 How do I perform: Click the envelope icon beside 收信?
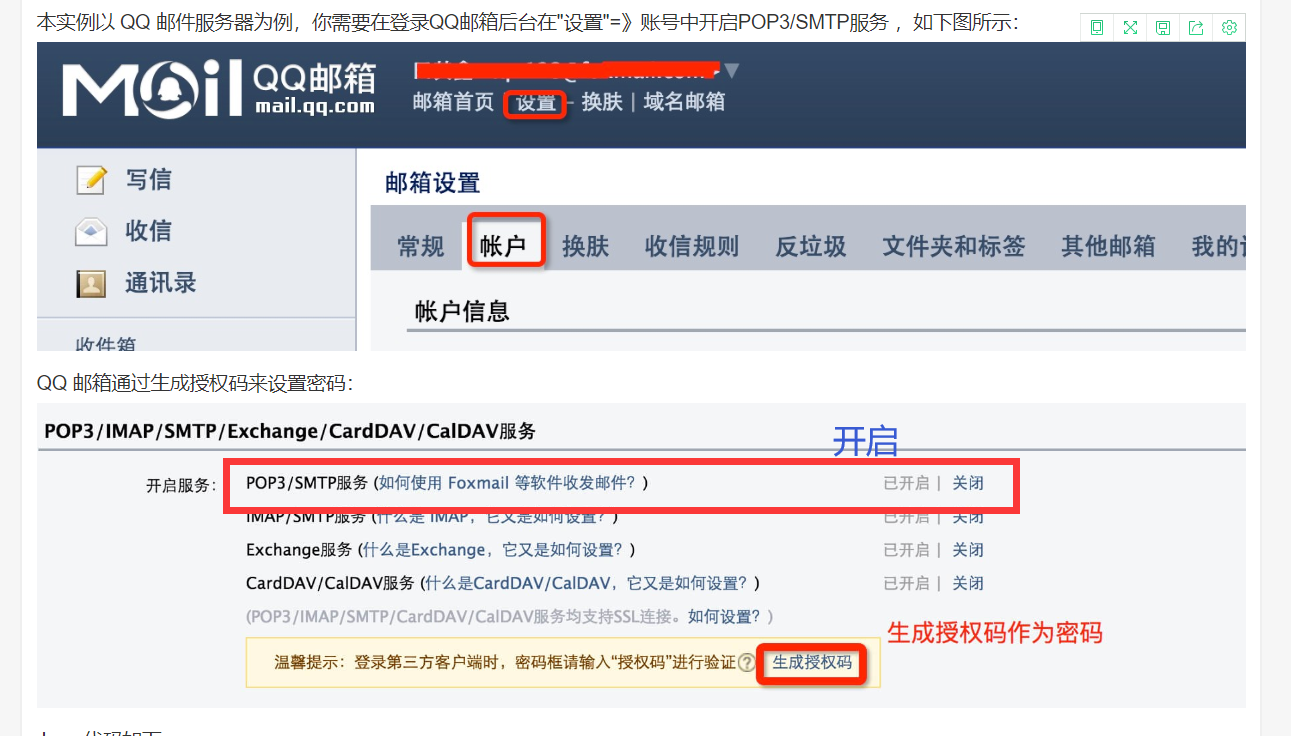coord(92,232)
